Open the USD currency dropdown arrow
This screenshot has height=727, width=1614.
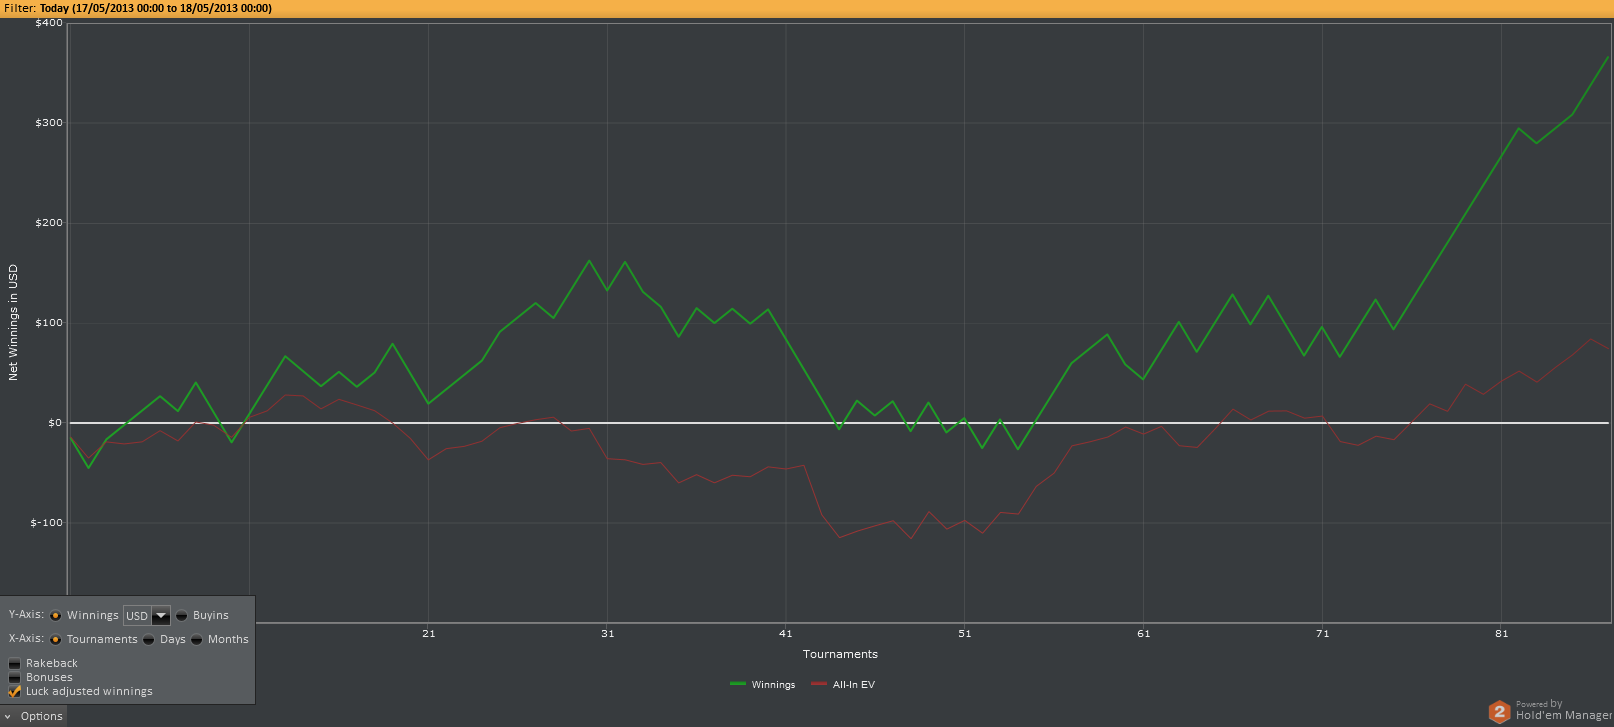pyautogui.click(x=160, y=616)
